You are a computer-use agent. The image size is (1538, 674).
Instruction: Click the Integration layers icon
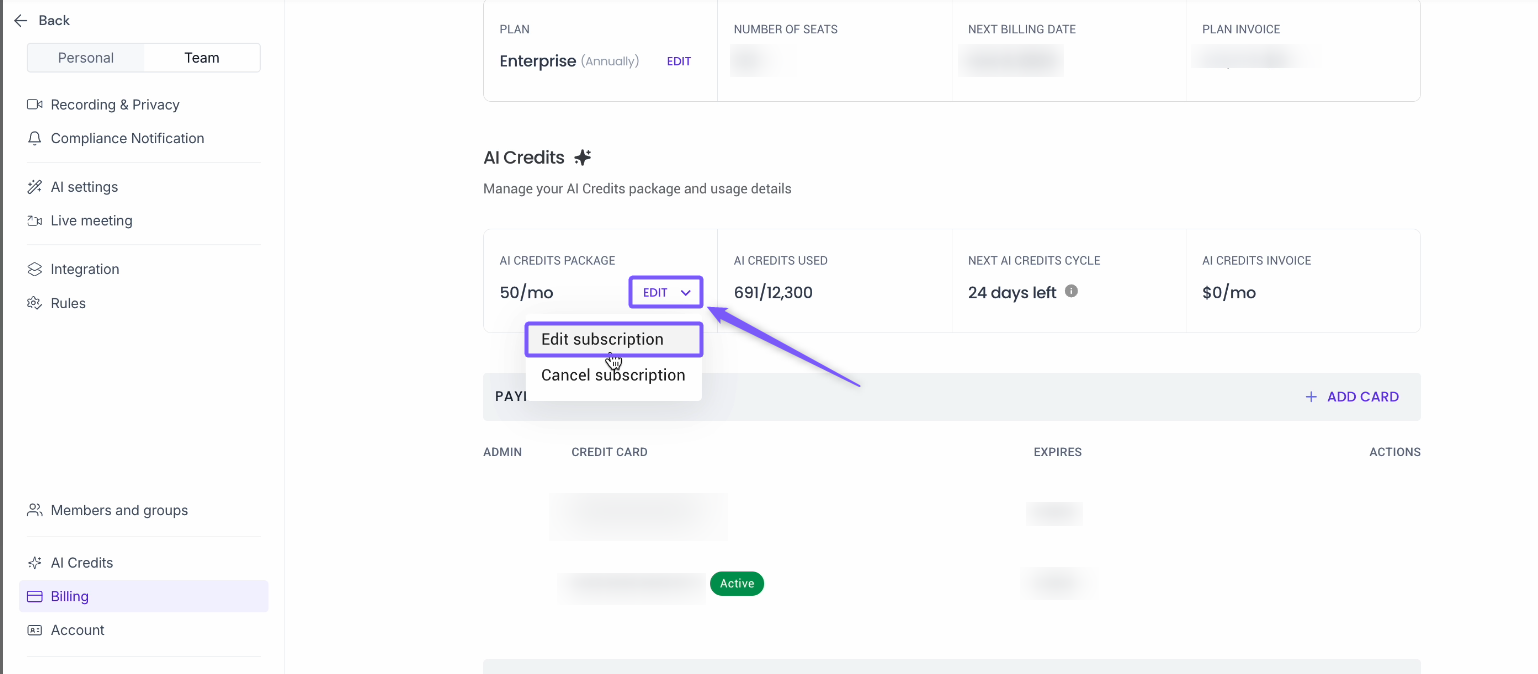[x=35, y=269]
